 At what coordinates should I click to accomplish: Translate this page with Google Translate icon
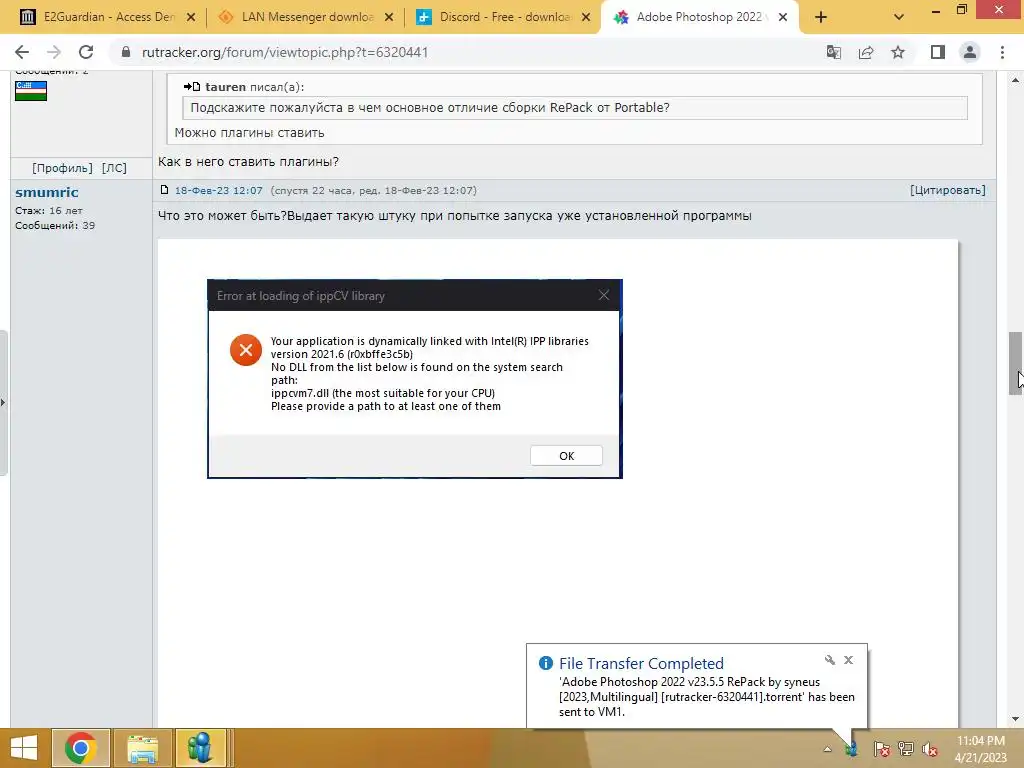pos(833,52)
